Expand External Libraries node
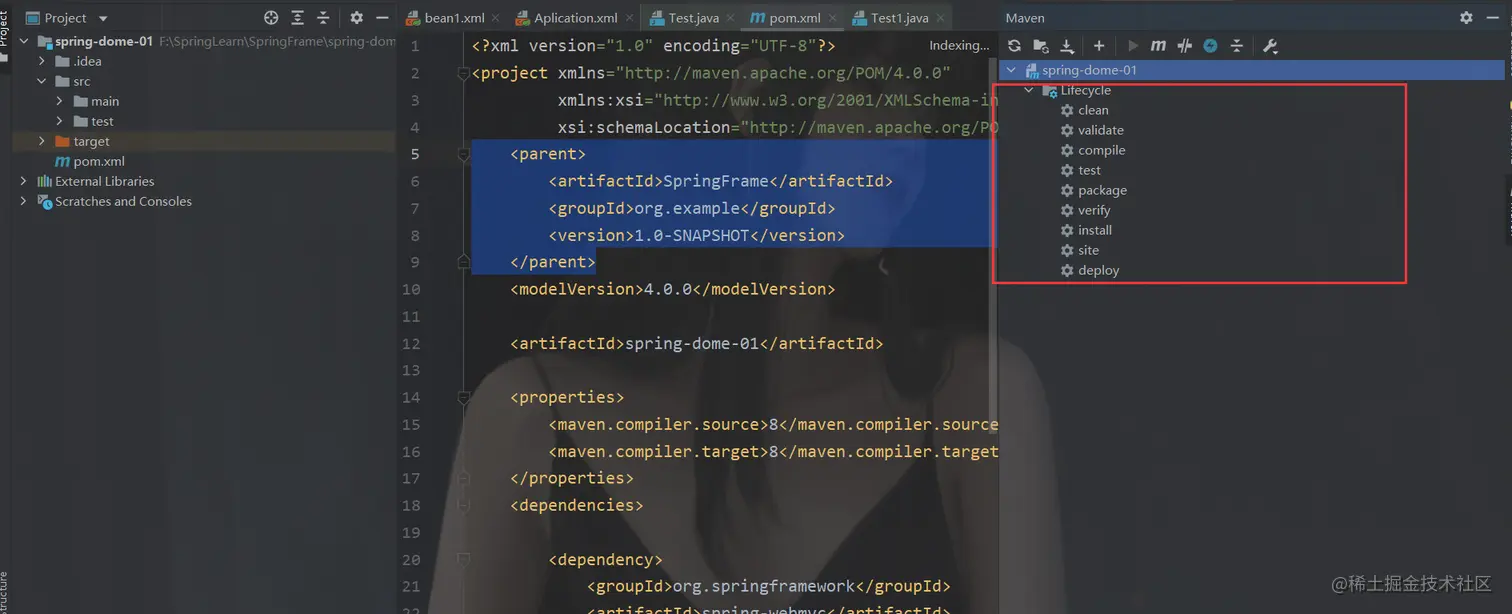 [24, 181]
